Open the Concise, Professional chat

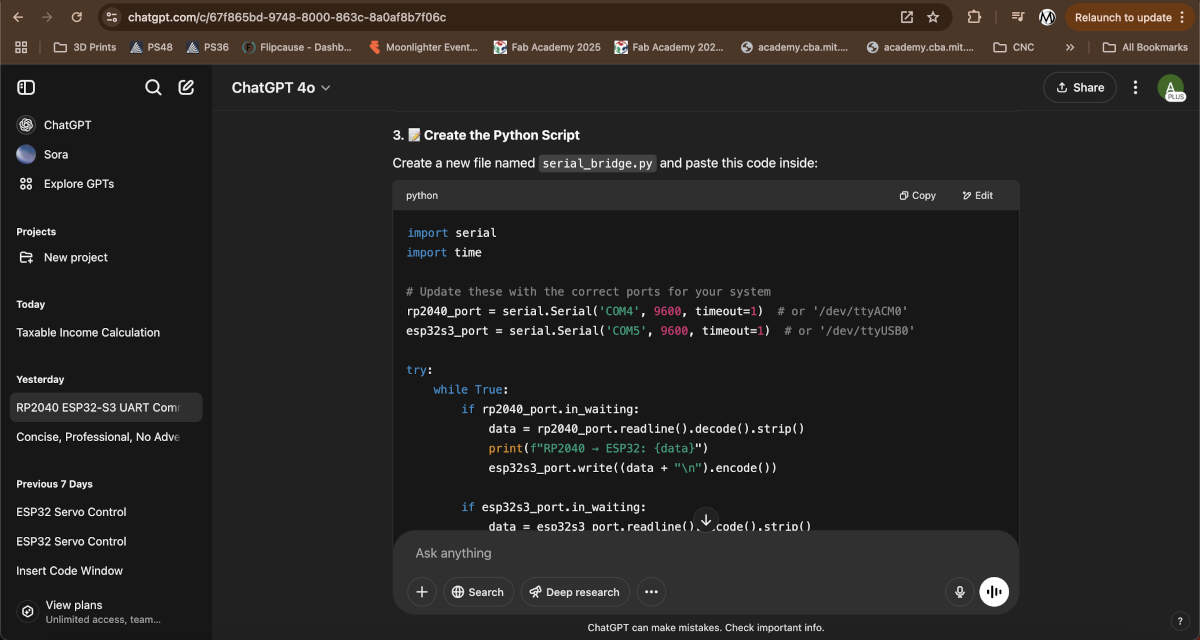(x=105, y=437)
